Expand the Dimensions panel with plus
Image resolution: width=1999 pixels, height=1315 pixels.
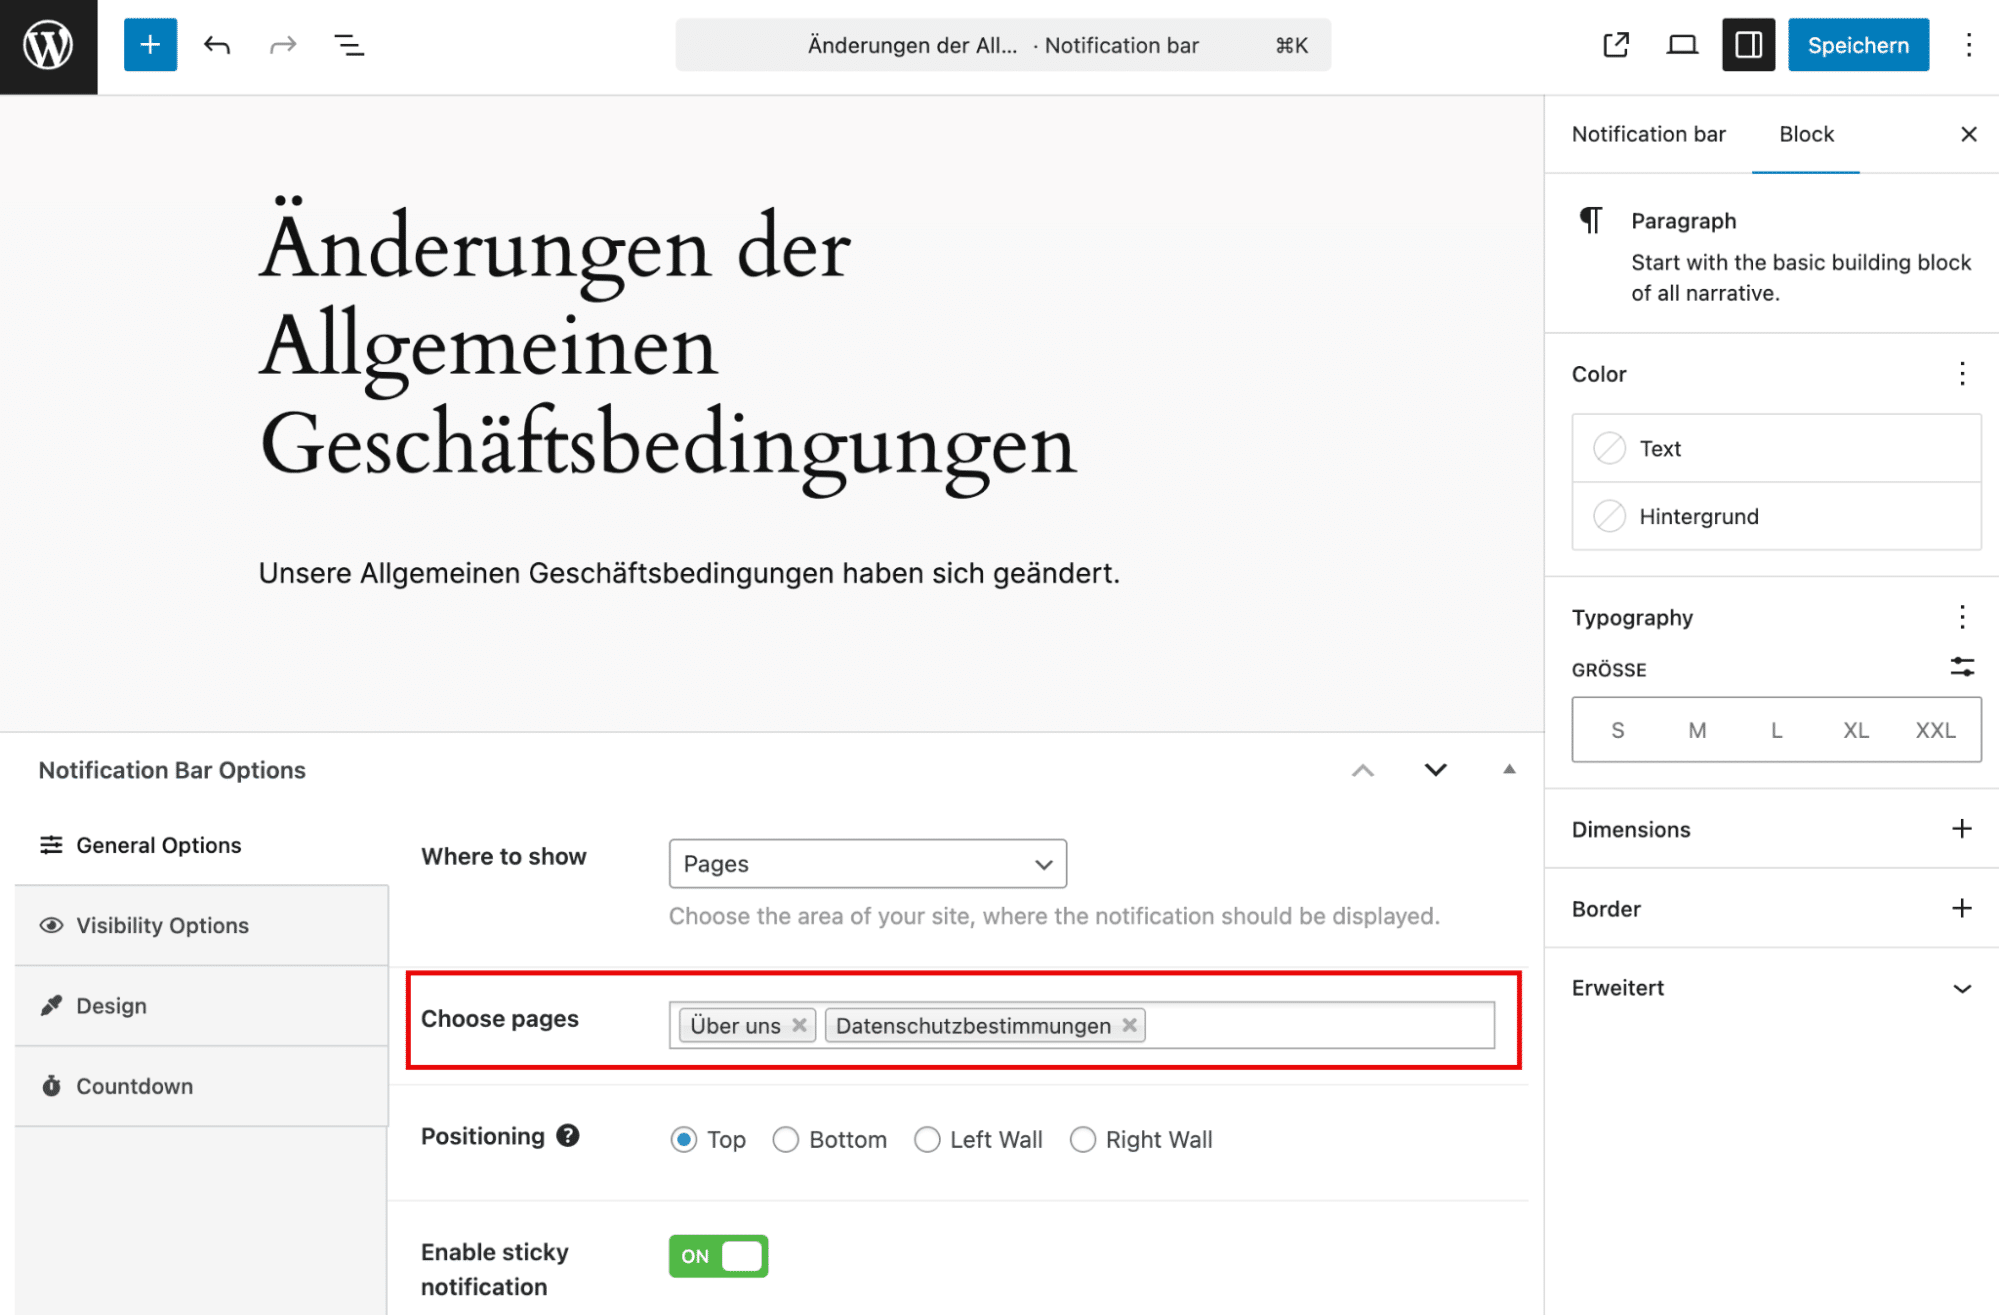pos(1962,829)
